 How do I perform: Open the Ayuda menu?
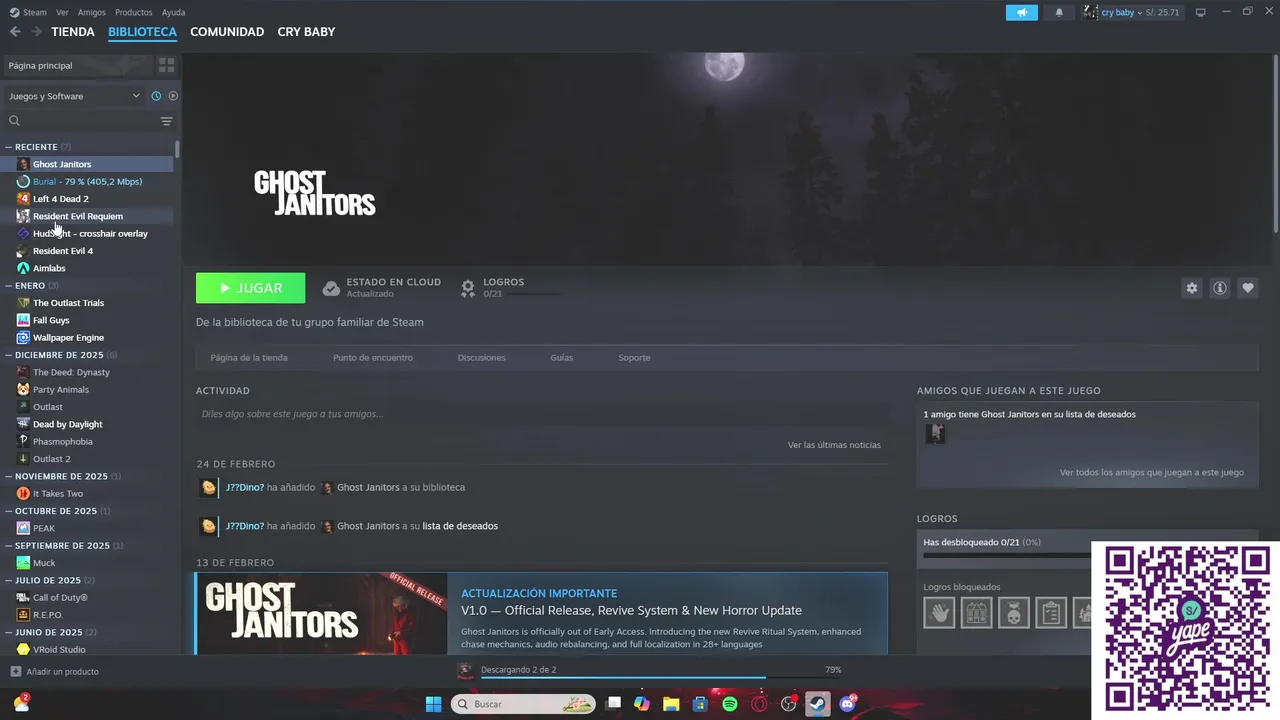[x=173, y=12]
